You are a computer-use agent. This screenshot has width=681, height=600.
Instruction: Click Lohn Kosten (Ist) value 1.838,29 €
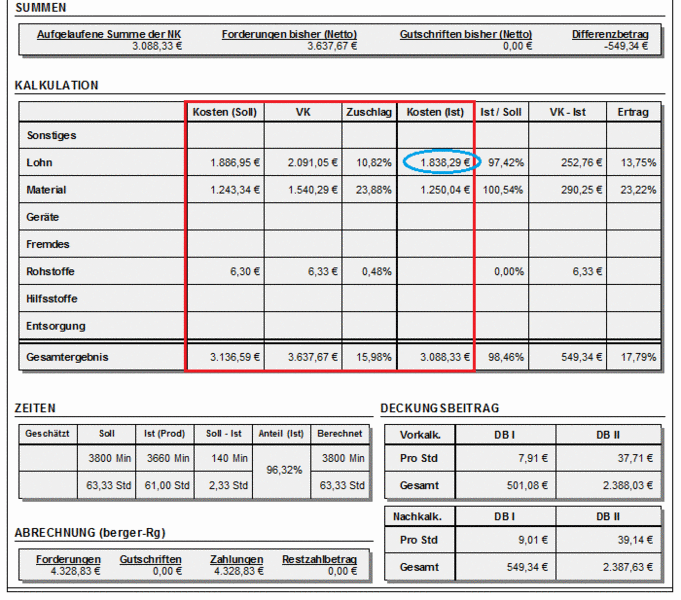click(445, 162)
